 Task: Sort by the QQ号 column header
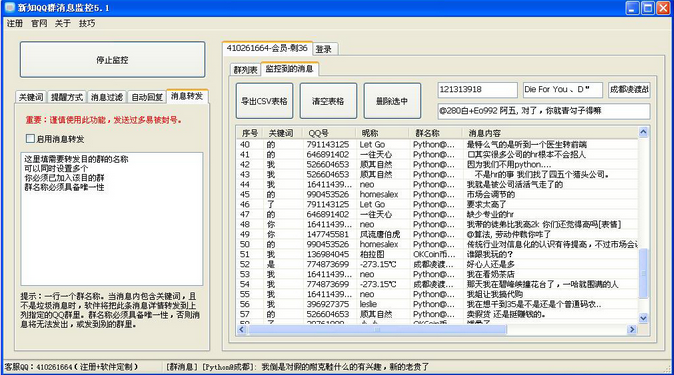(330, 133)
